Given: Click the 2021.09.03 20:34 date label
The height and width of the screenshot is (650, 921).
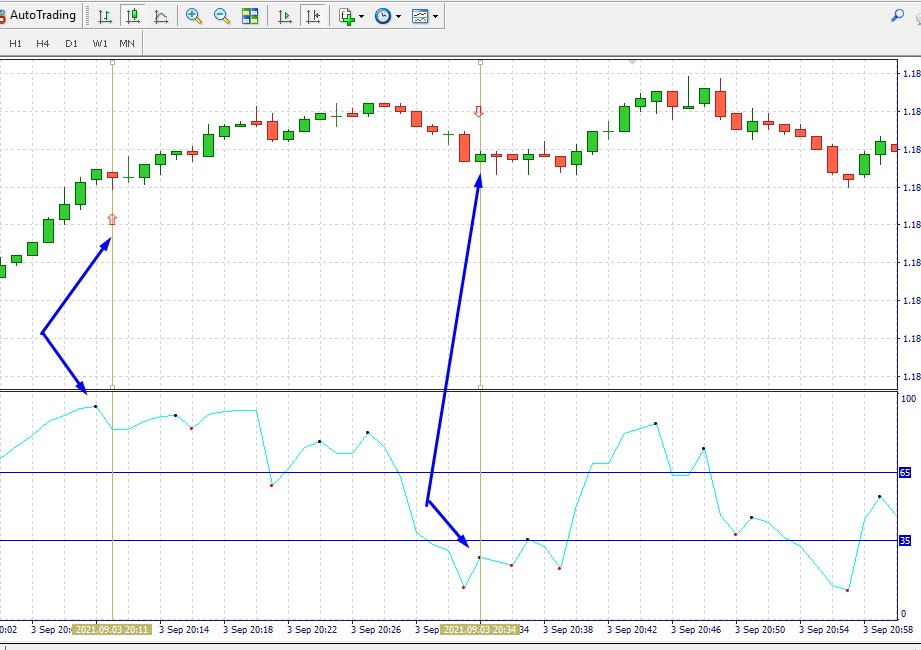Looking at the screenshot, I should point(480,629).
